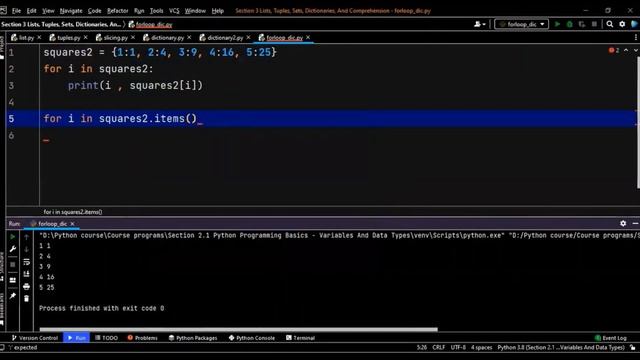This screenshot has width=640, height=360.
Task: Close the slicing.py tab
Action: [133, 37]
